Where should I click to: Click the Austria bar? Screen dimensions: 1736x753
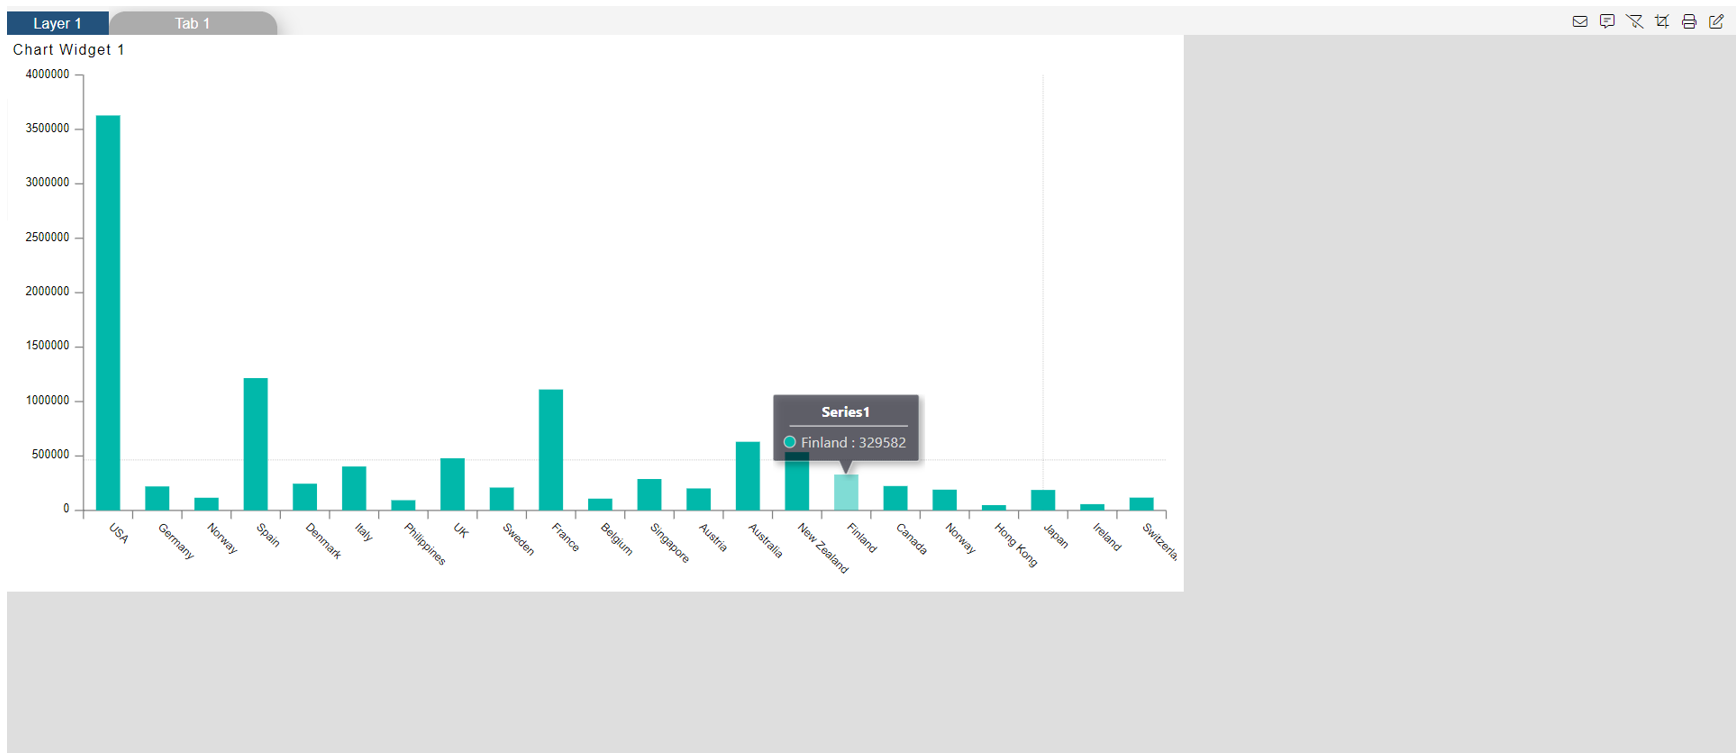(699, 499)
